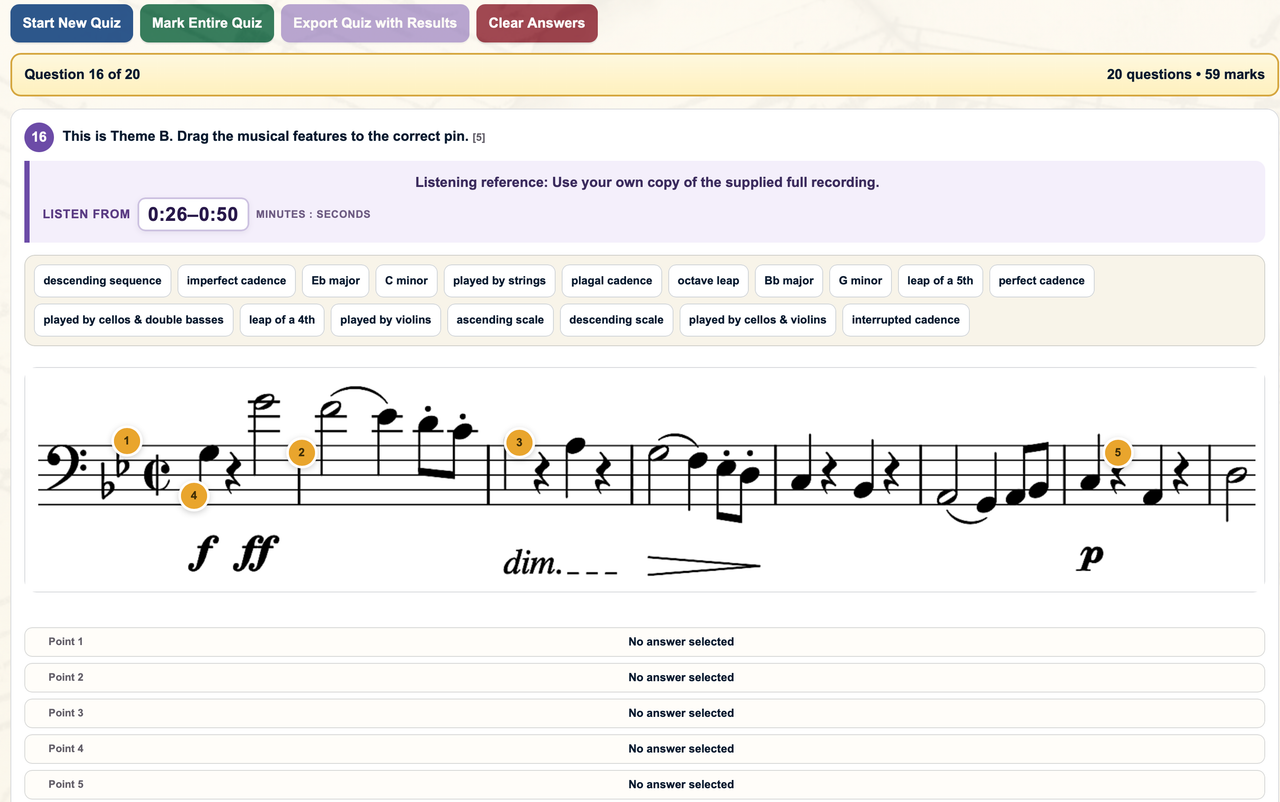Image resolution: width=1280 pixels, height=802 pixels.
Task: Click Mark Entire Quiz
Action: pos(207,23)
